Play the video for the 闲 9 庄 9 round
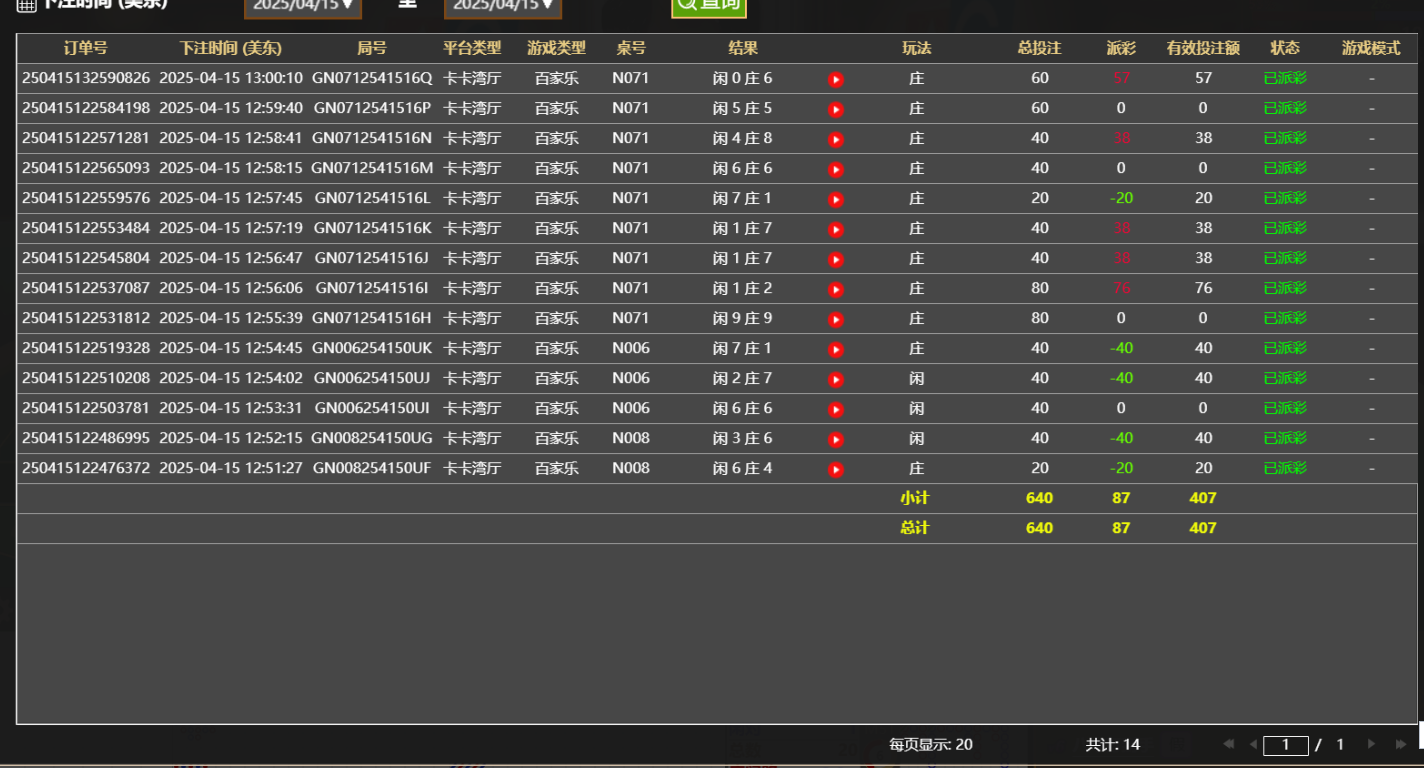 click(836, 318)
